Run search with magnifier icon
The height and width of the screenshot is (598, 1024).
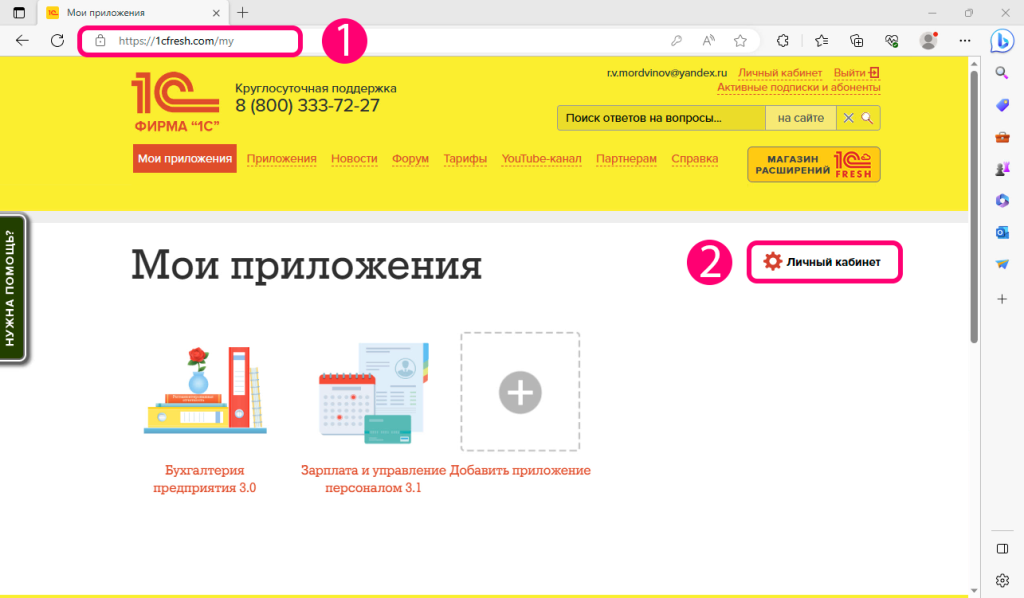(x=867, y=118)
